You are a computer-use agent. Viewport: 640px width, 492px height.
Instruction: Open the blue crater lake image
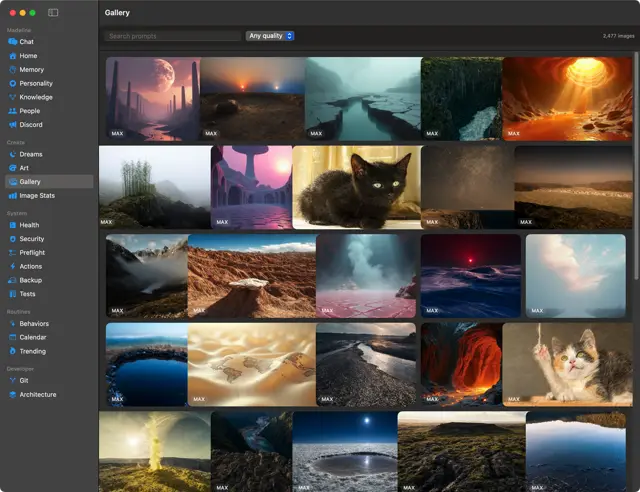tap(147, 365)
